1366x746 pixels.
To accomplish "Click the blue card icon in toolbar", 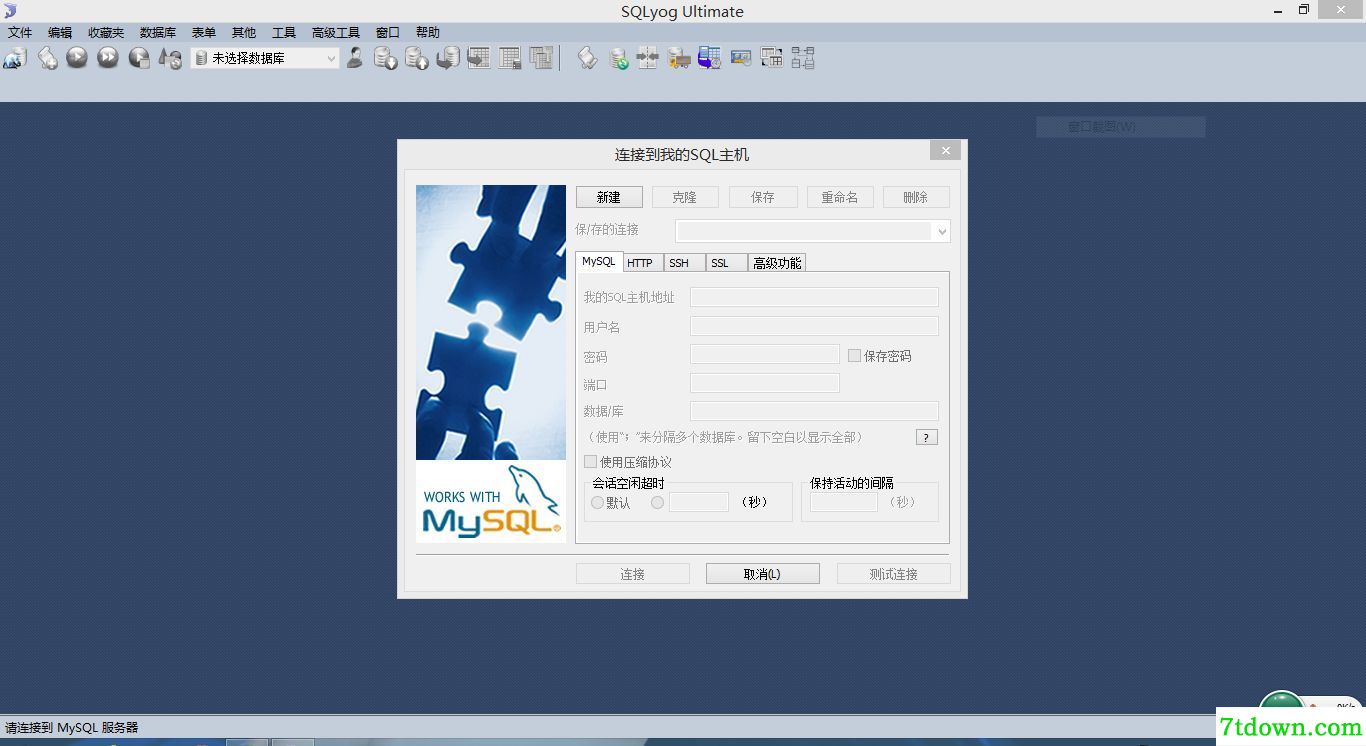I will pos(741,58).
